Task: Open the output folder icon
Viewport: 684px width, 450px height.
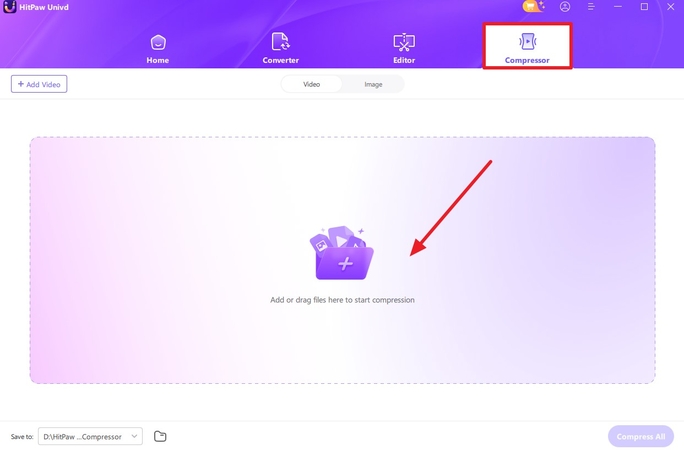Action: pyautogui.click(x=160, y=436)
